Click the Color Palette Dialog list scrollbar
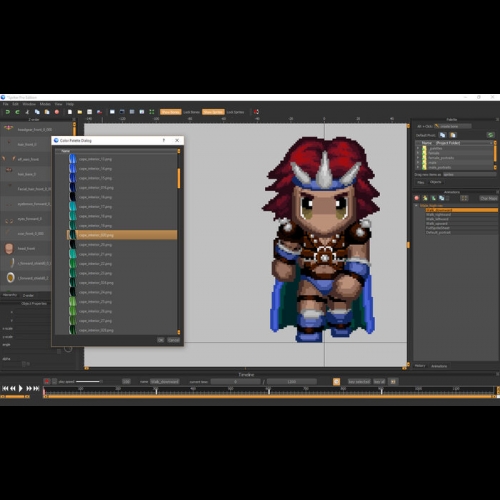Viewport: 500px width, 500px height. tap(179, 178)
